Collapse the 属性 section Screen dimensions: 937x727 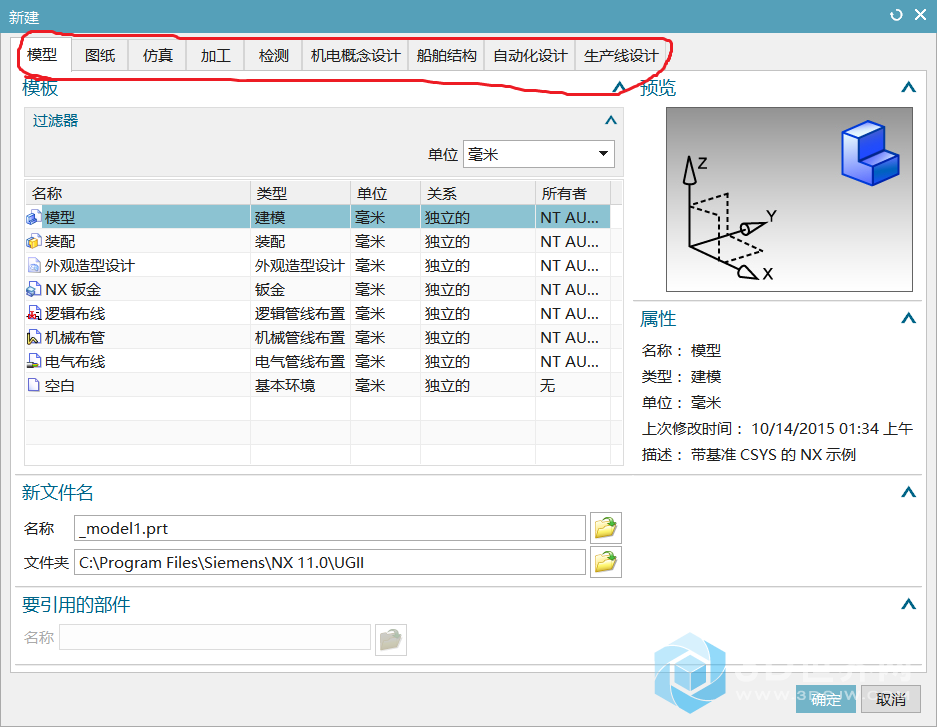click(908, 318)
